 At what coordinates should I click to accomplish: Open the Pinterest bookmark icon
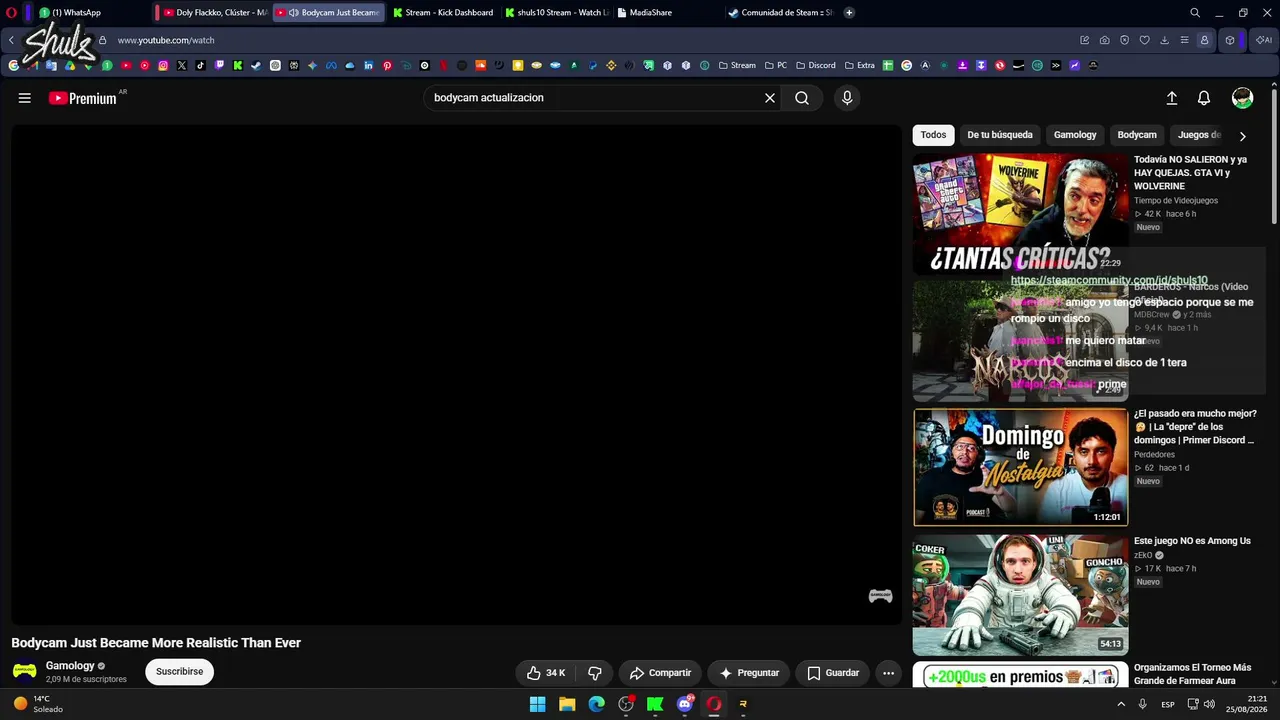[387, 65]
